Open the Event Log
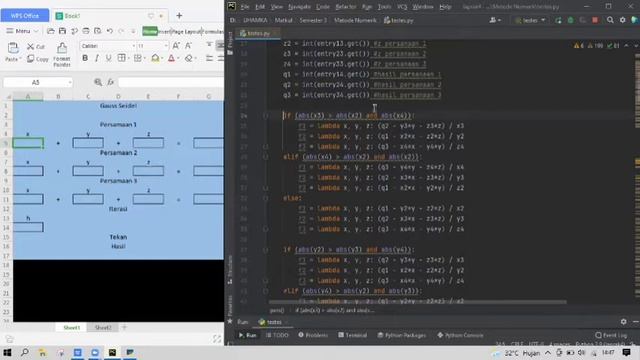This screenshot has height=360, width=640. pyautogui.click(x=611, y=335)
